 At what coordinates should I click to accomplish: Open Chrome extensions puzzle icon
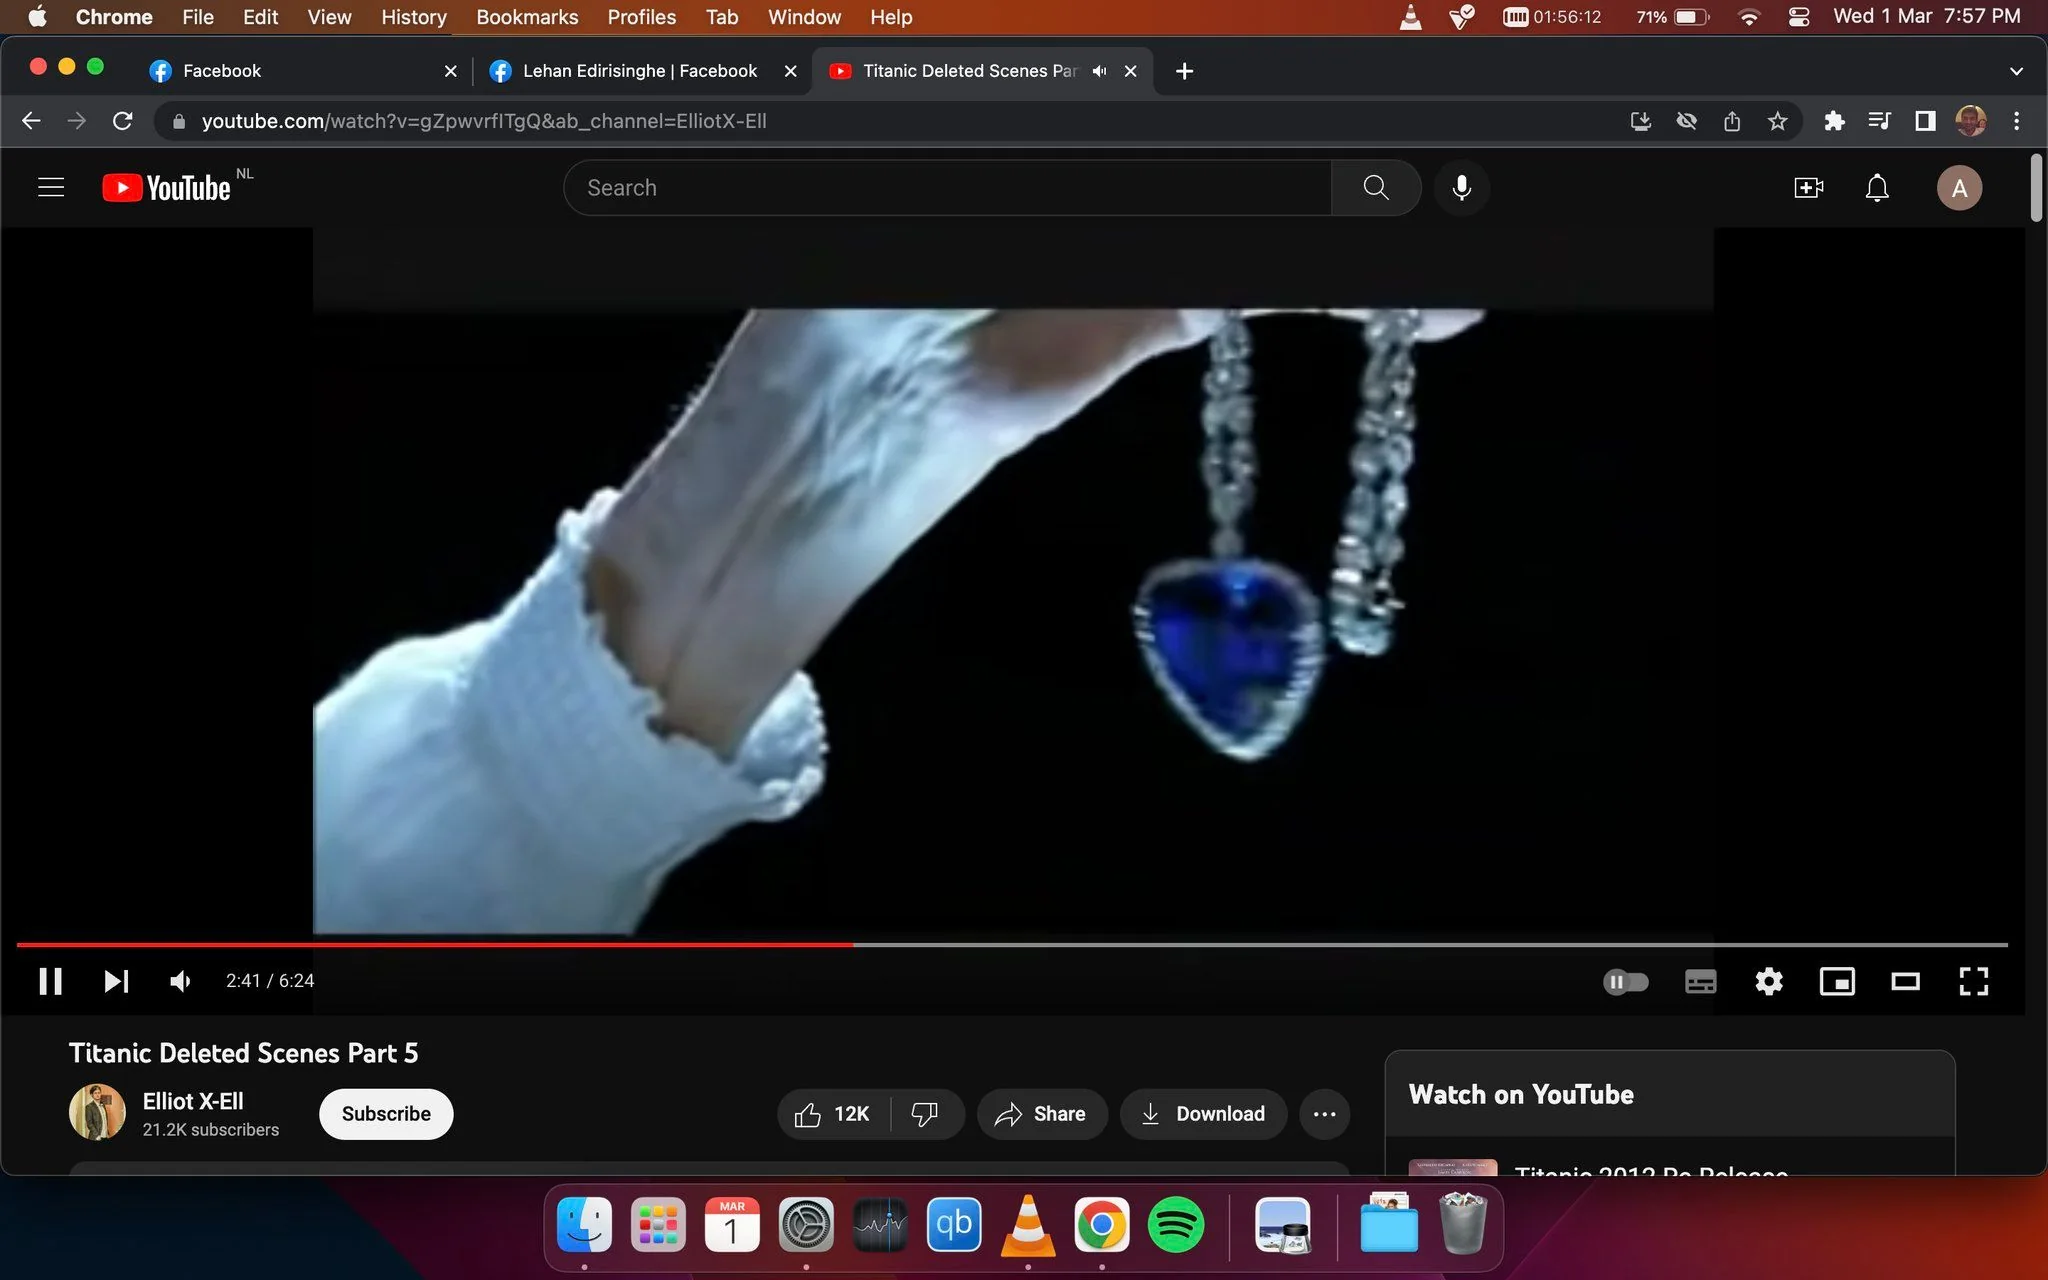(x=1833, y=121)
